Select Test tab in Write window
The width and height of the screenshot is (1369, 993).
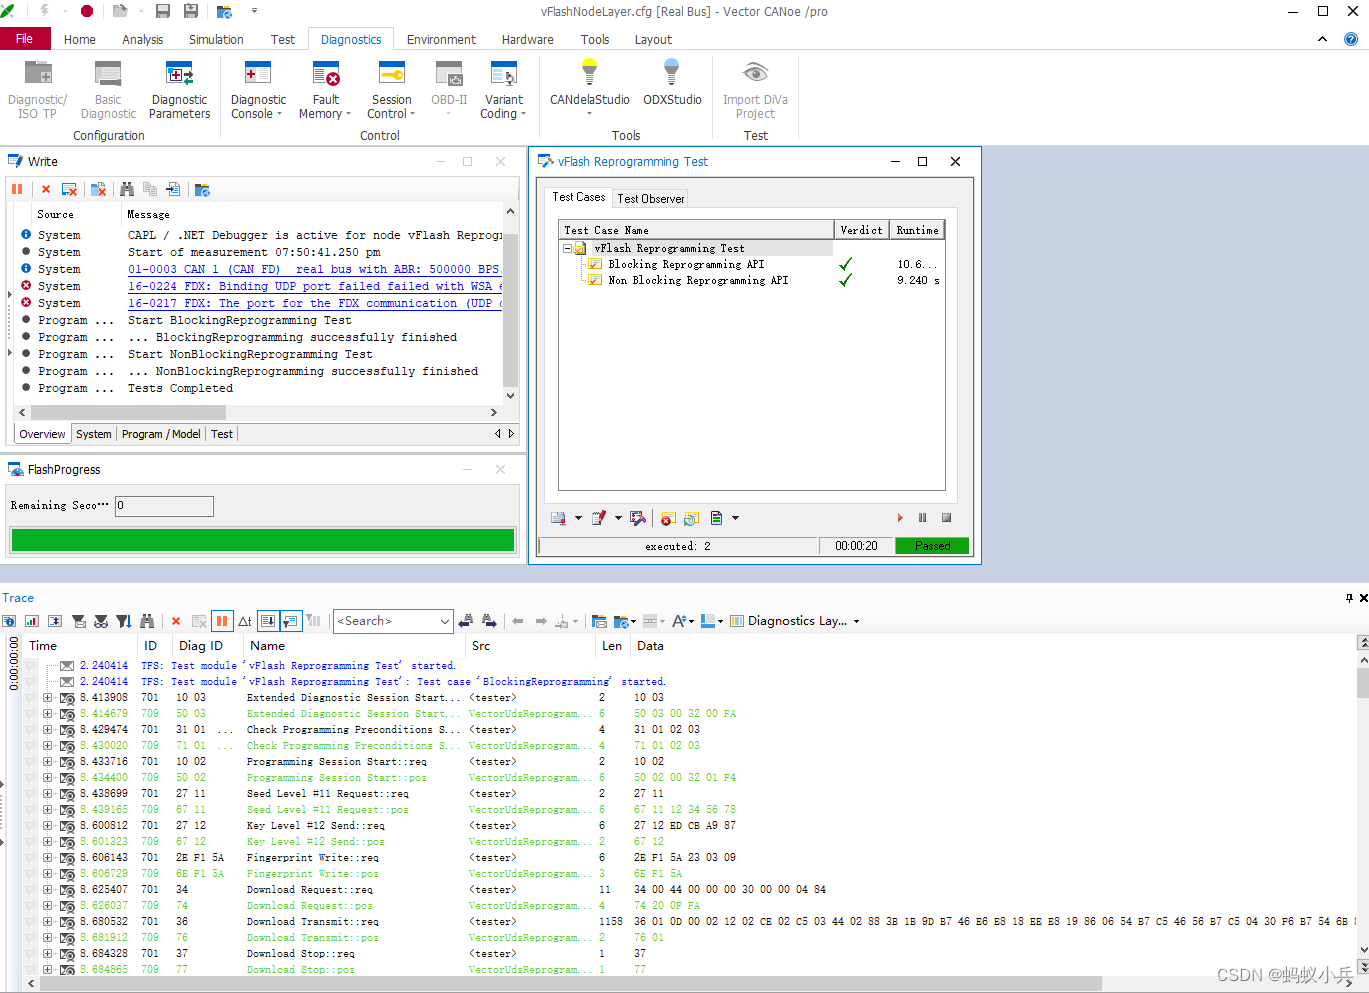pos(222,434)
